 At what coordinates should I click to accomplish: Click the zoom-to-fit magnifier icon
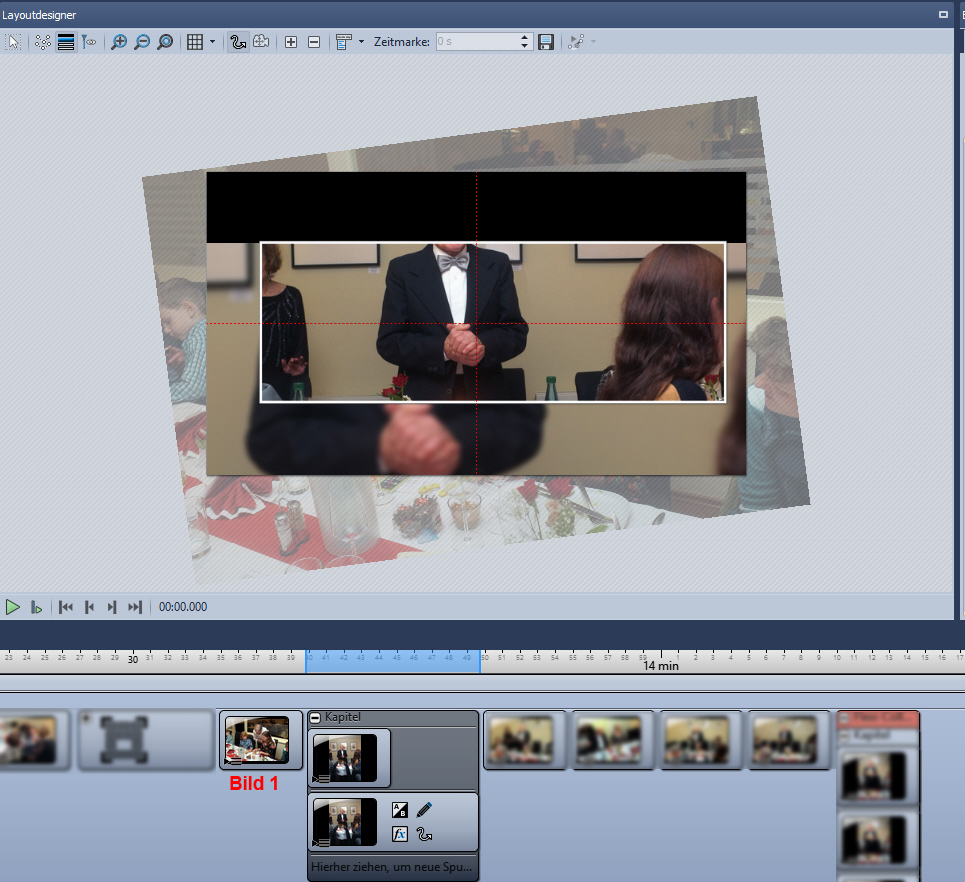click(x=165, y=42)
